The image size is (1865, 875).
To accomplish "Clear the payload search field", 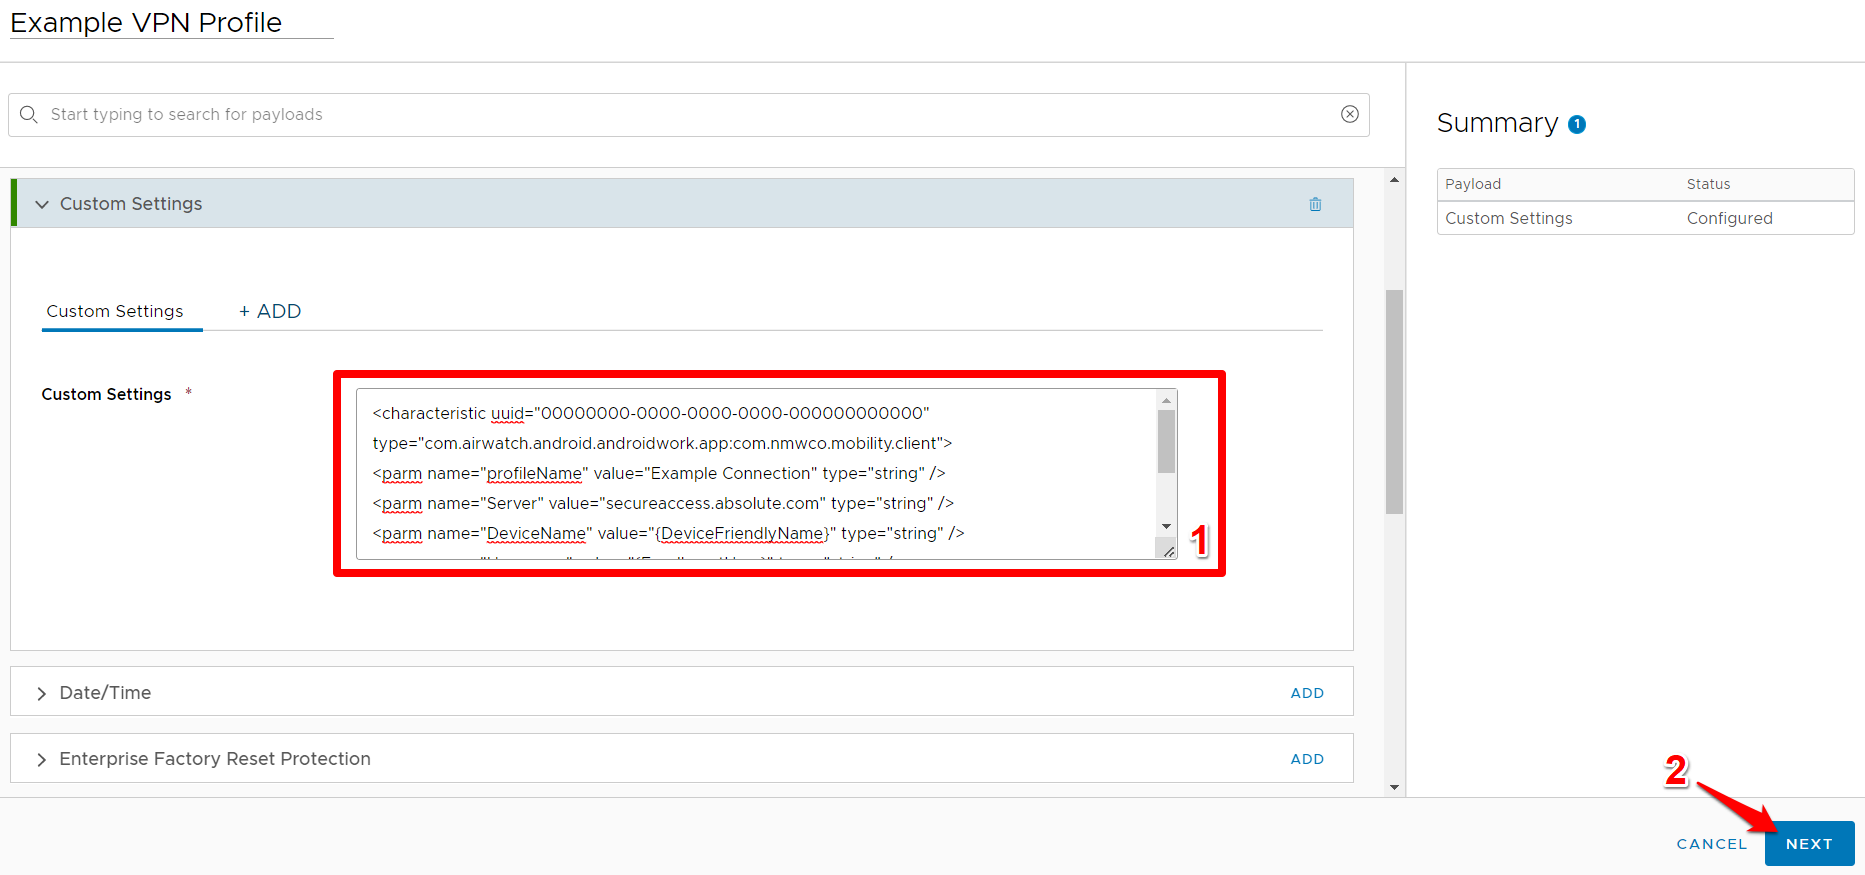I will pyautogui.click(x=1350, y=114).
